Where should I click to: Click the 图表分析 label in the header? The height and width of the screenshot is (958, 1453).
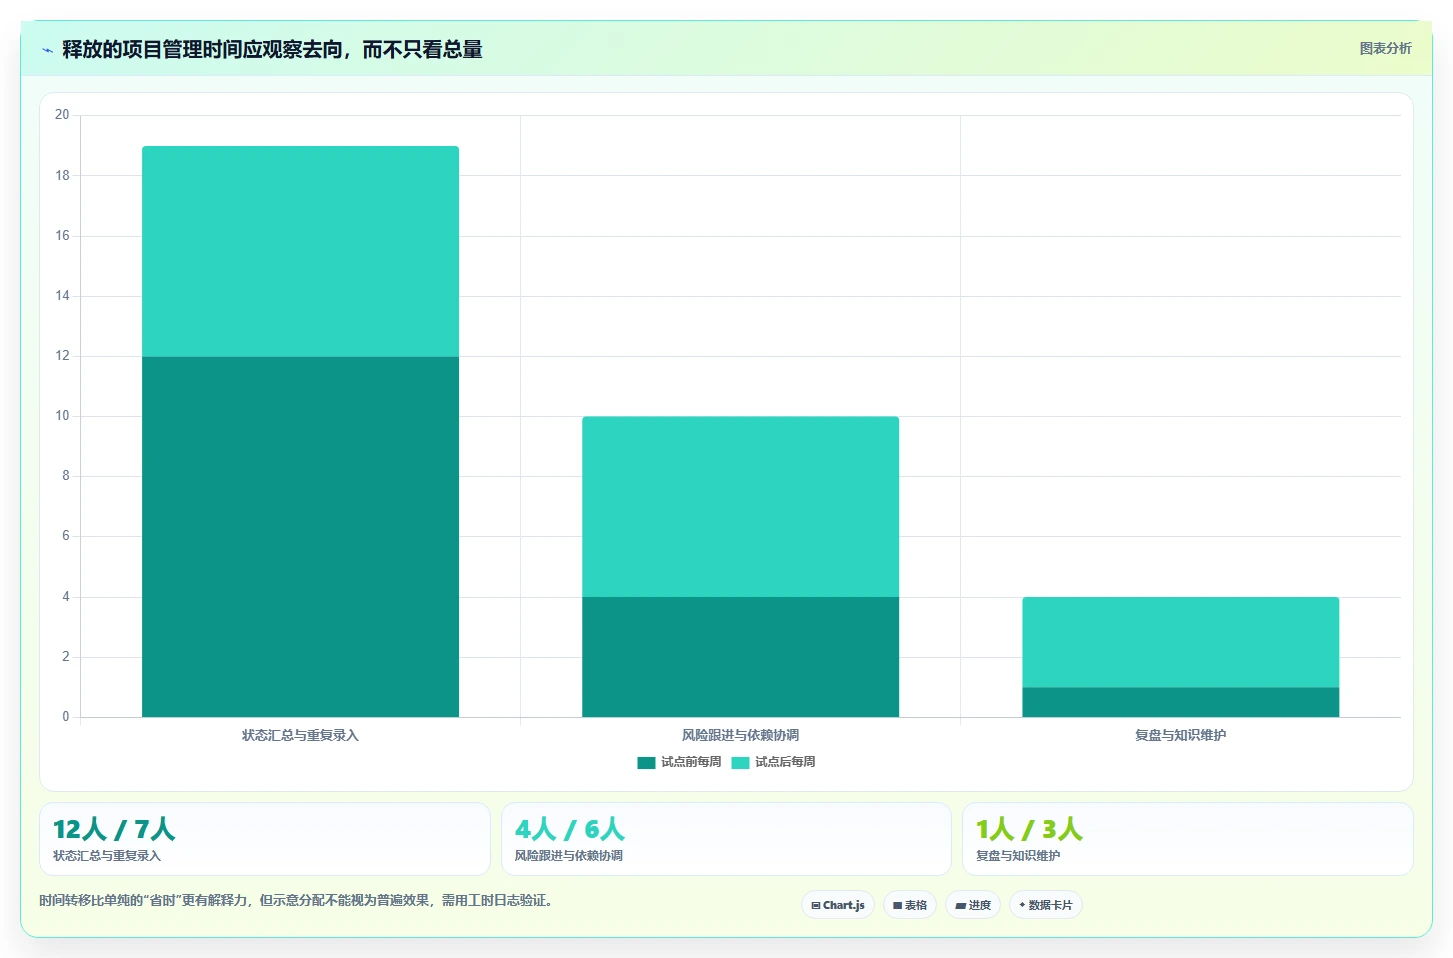tap(1385, 48)
